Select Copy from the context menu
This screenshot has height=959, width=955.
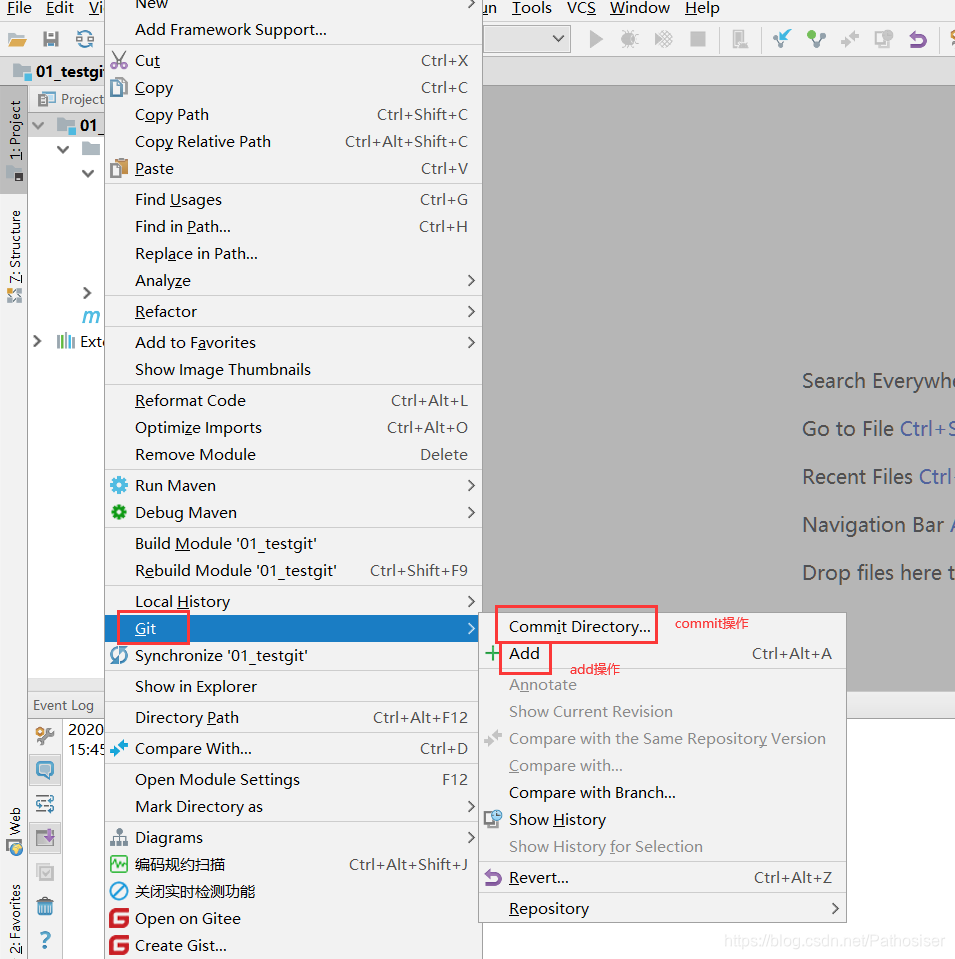293,87
